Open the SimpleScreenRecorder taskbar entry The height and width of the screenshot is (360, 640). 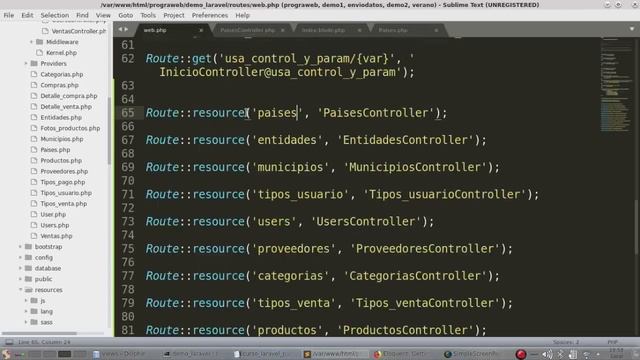pos(471,354)
